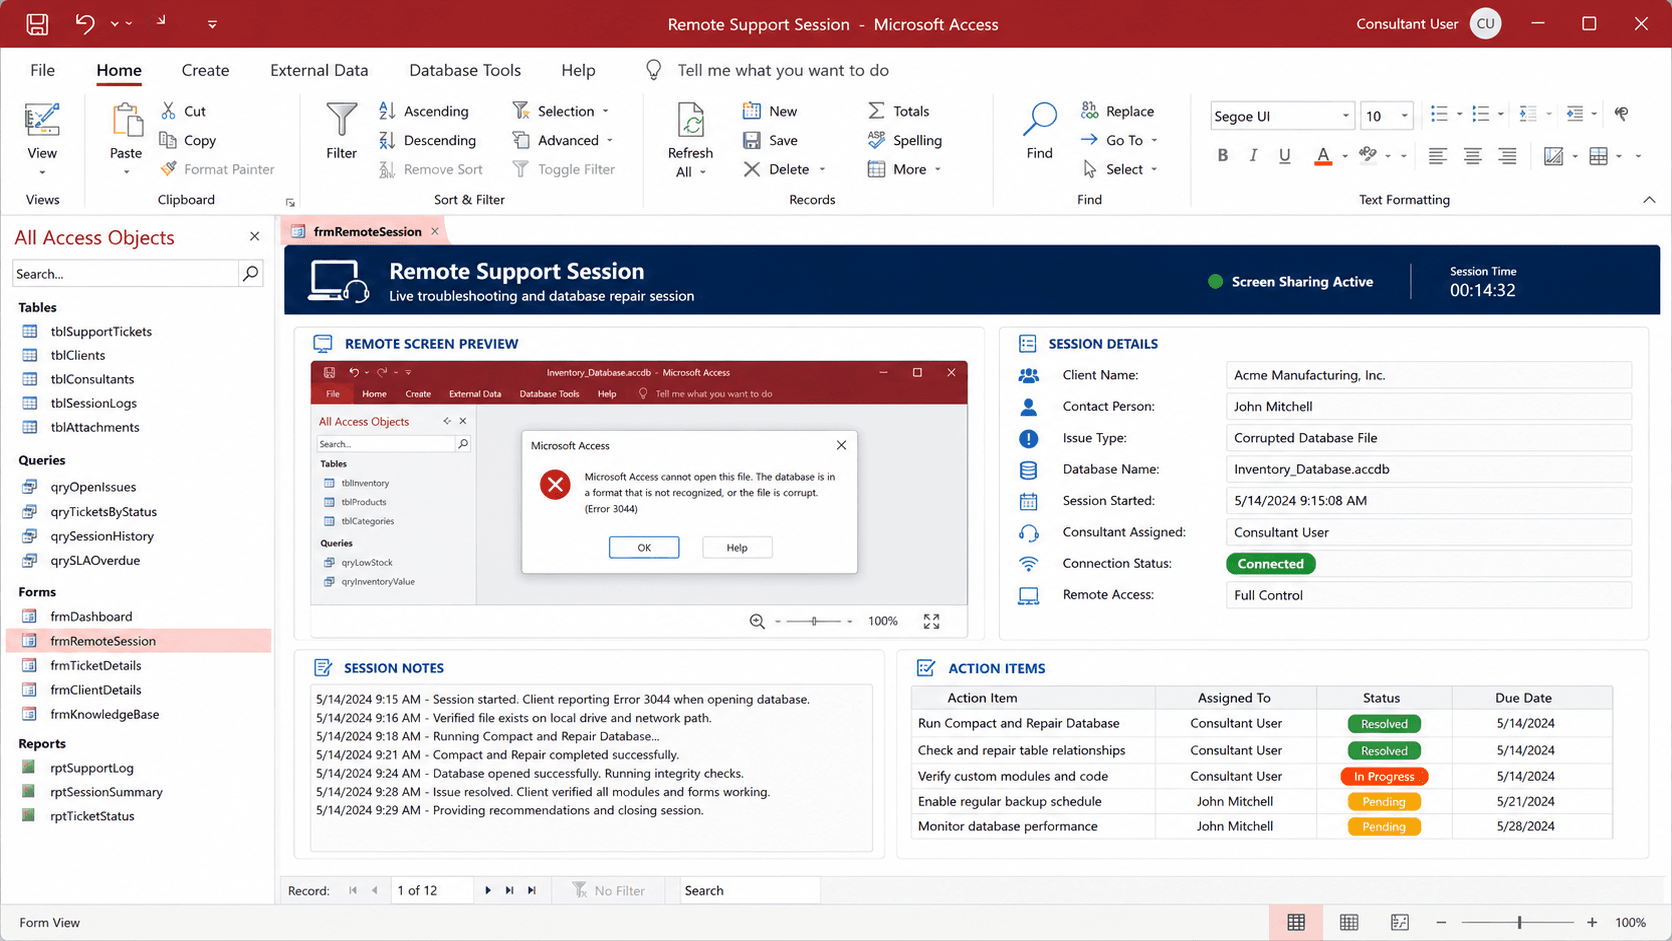1672x941 pixels.
Task: Click the Save record button in the ribbon
Action: click(x=770, y=140)
